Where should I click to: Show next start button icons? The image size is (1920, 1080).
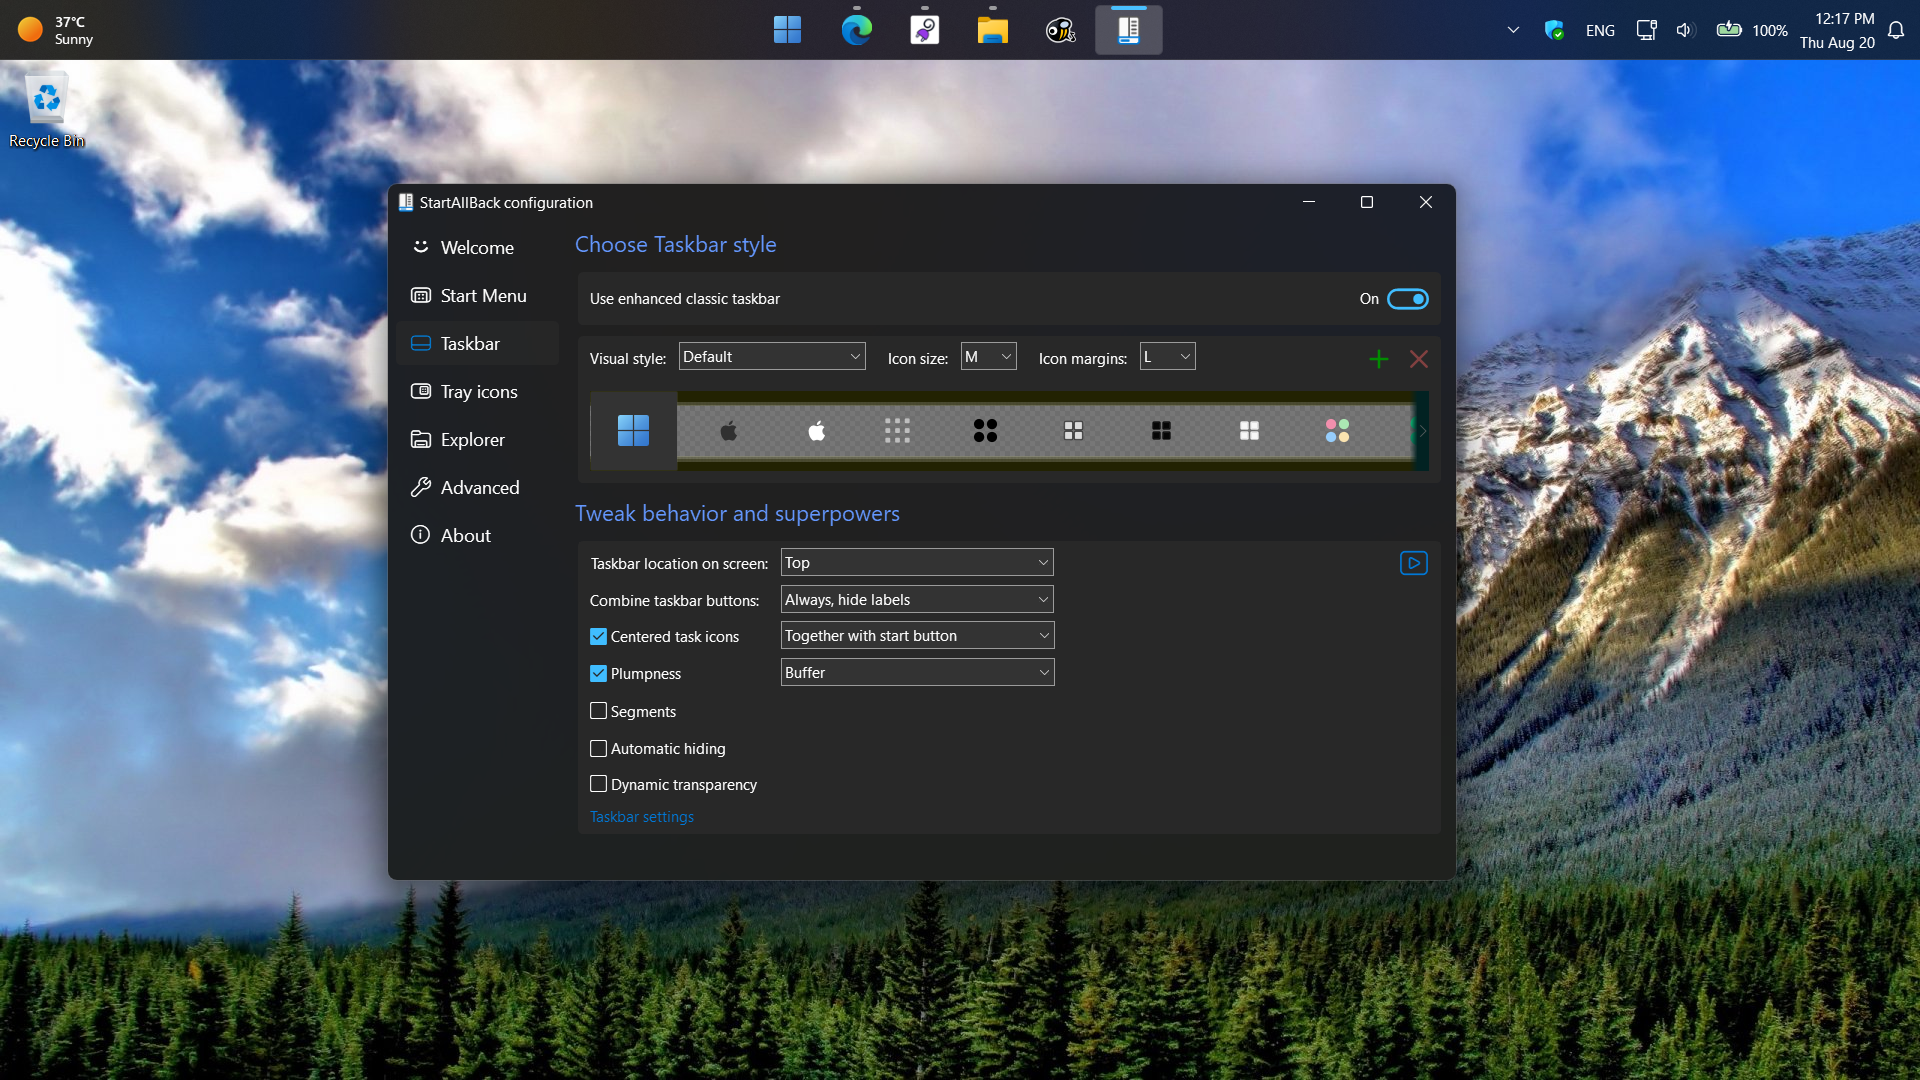pyautogui.click(x=1422, y=431)
